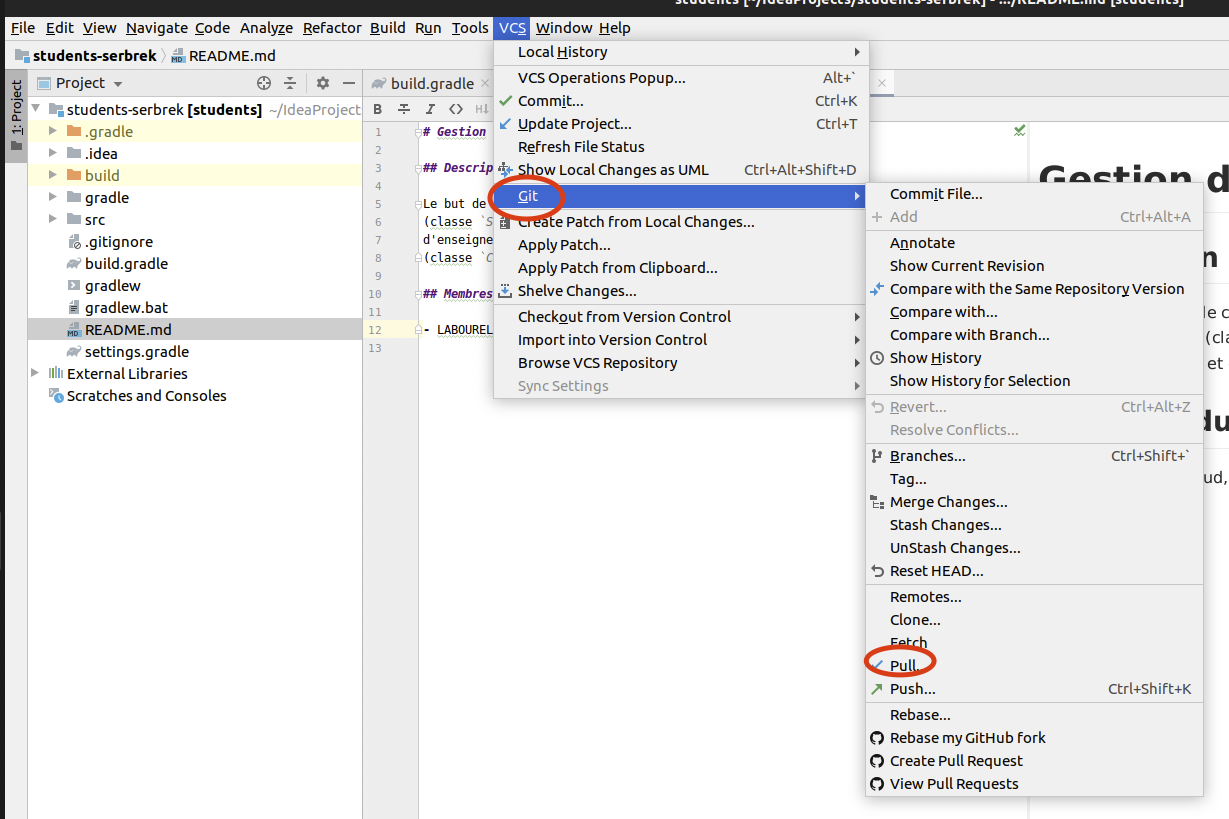This screenshot has width=1229, height=819.
Task: Apply bold with the B toolbar icon
Action: tap(378, 109)
